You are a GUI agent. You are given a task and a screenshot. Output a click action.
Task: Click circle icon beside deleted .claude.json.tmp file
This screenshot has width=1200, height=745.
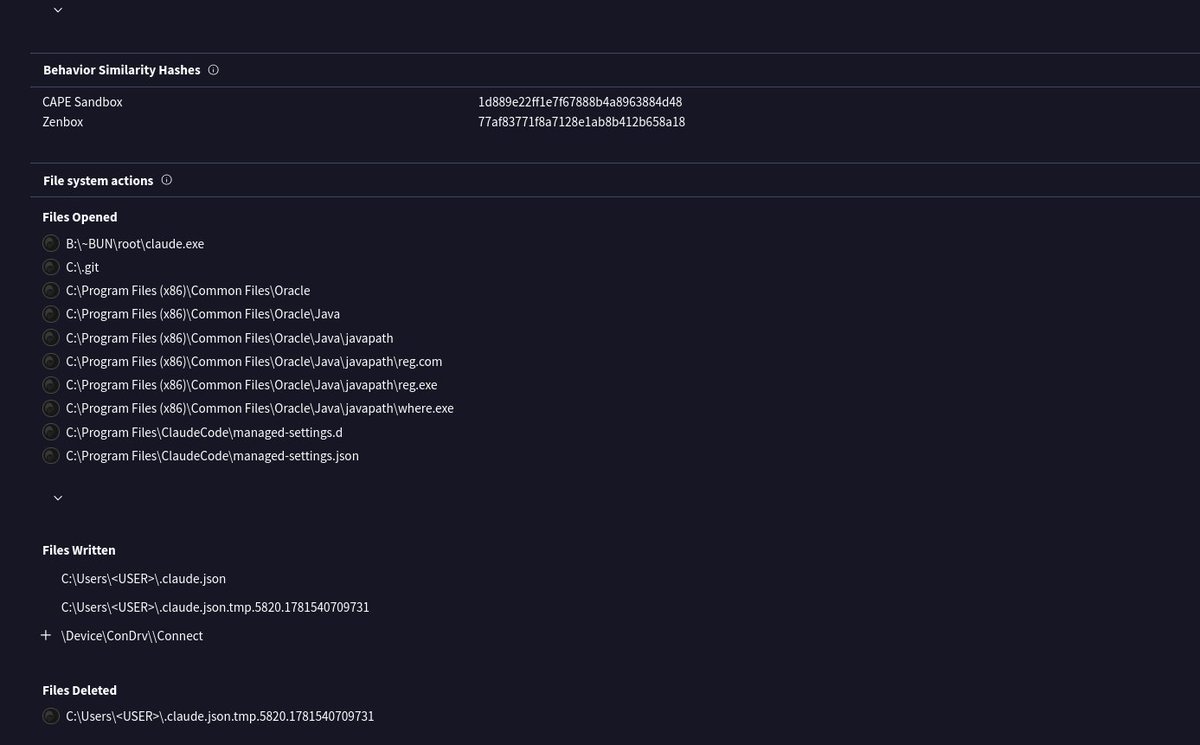(x=51, y=716)
